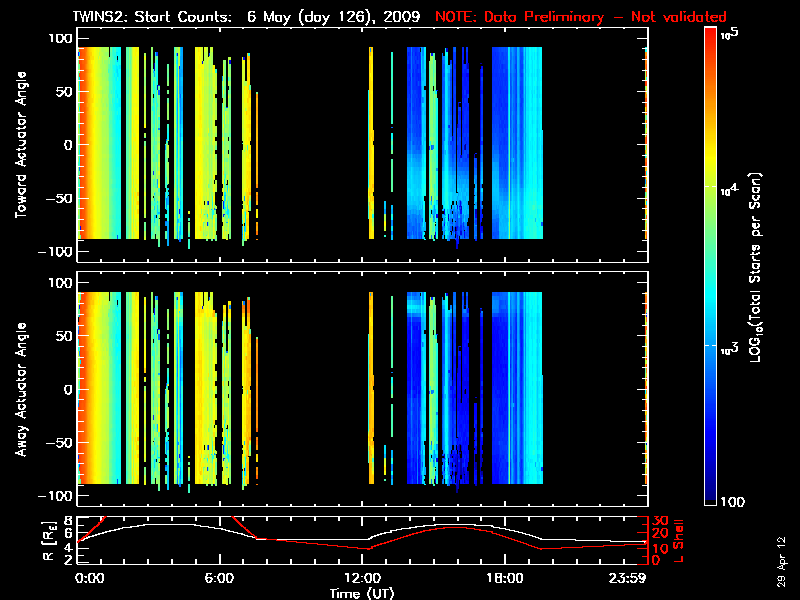Click the '29 Apr 12' date stamp
Screen dimensions: 800x600
click(x=781, y=552)
